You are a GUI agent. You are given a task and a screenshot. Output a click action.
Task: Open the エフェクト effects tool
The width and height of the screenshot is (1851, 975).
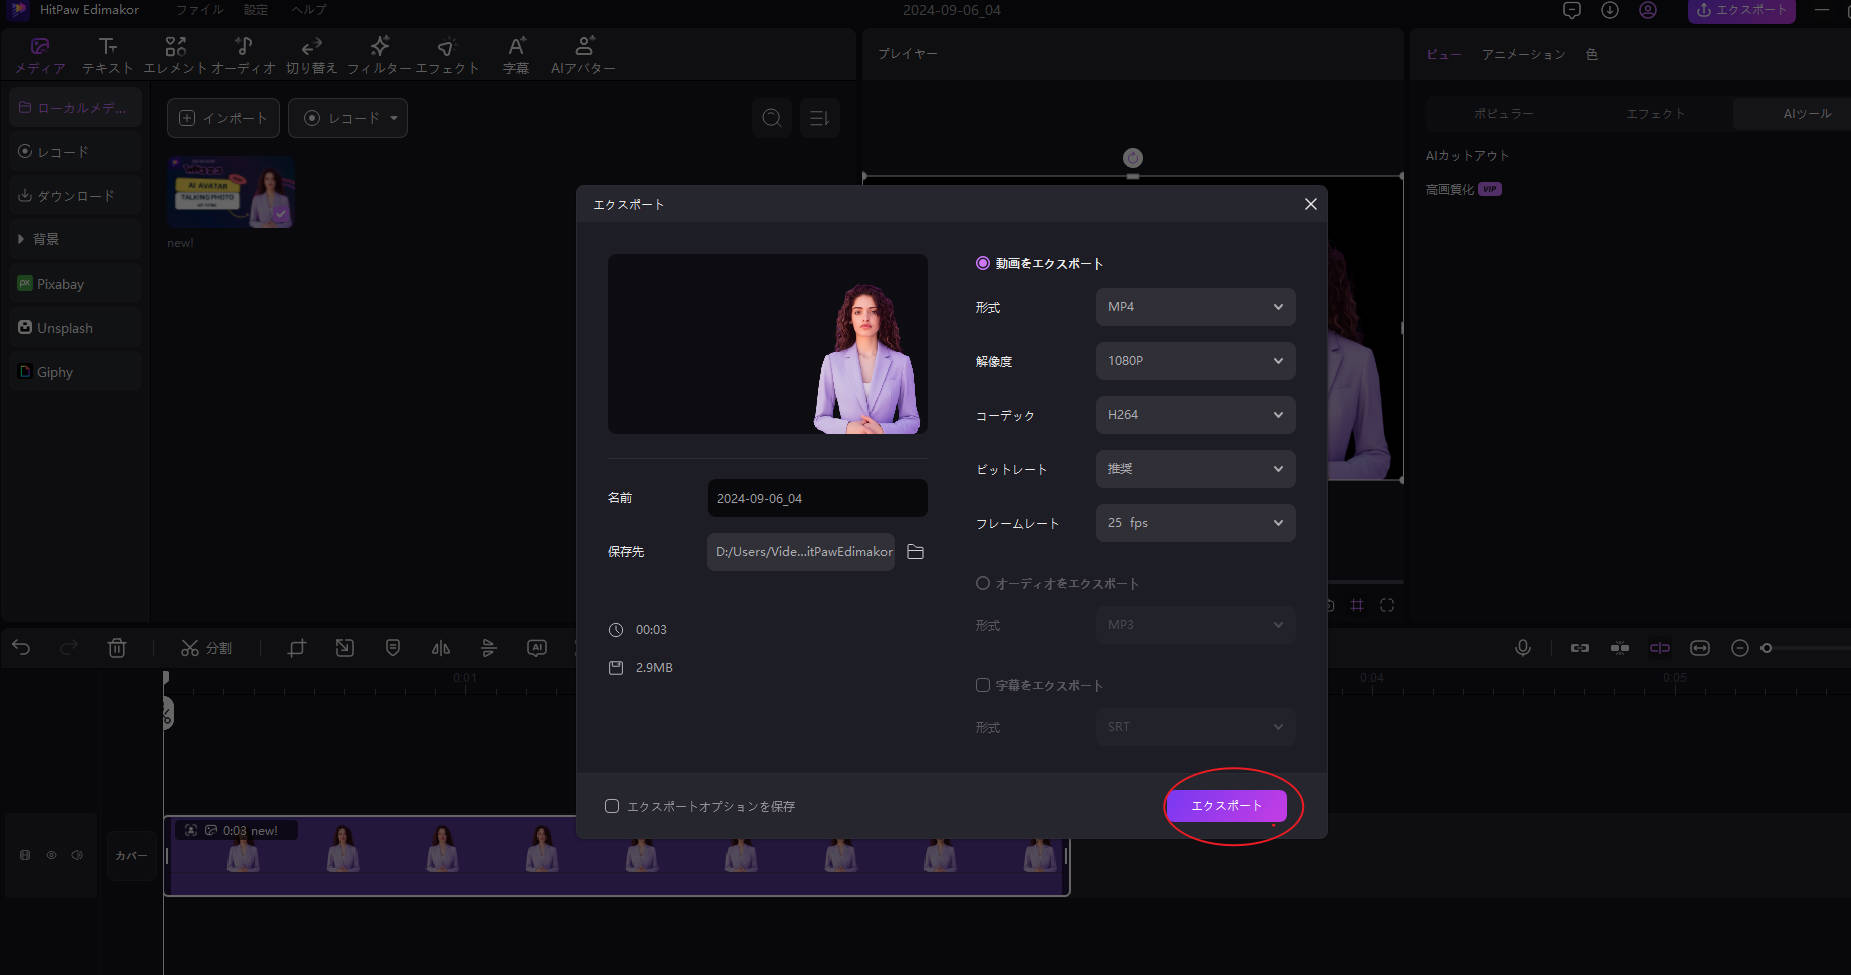click(x=447, y=55)
